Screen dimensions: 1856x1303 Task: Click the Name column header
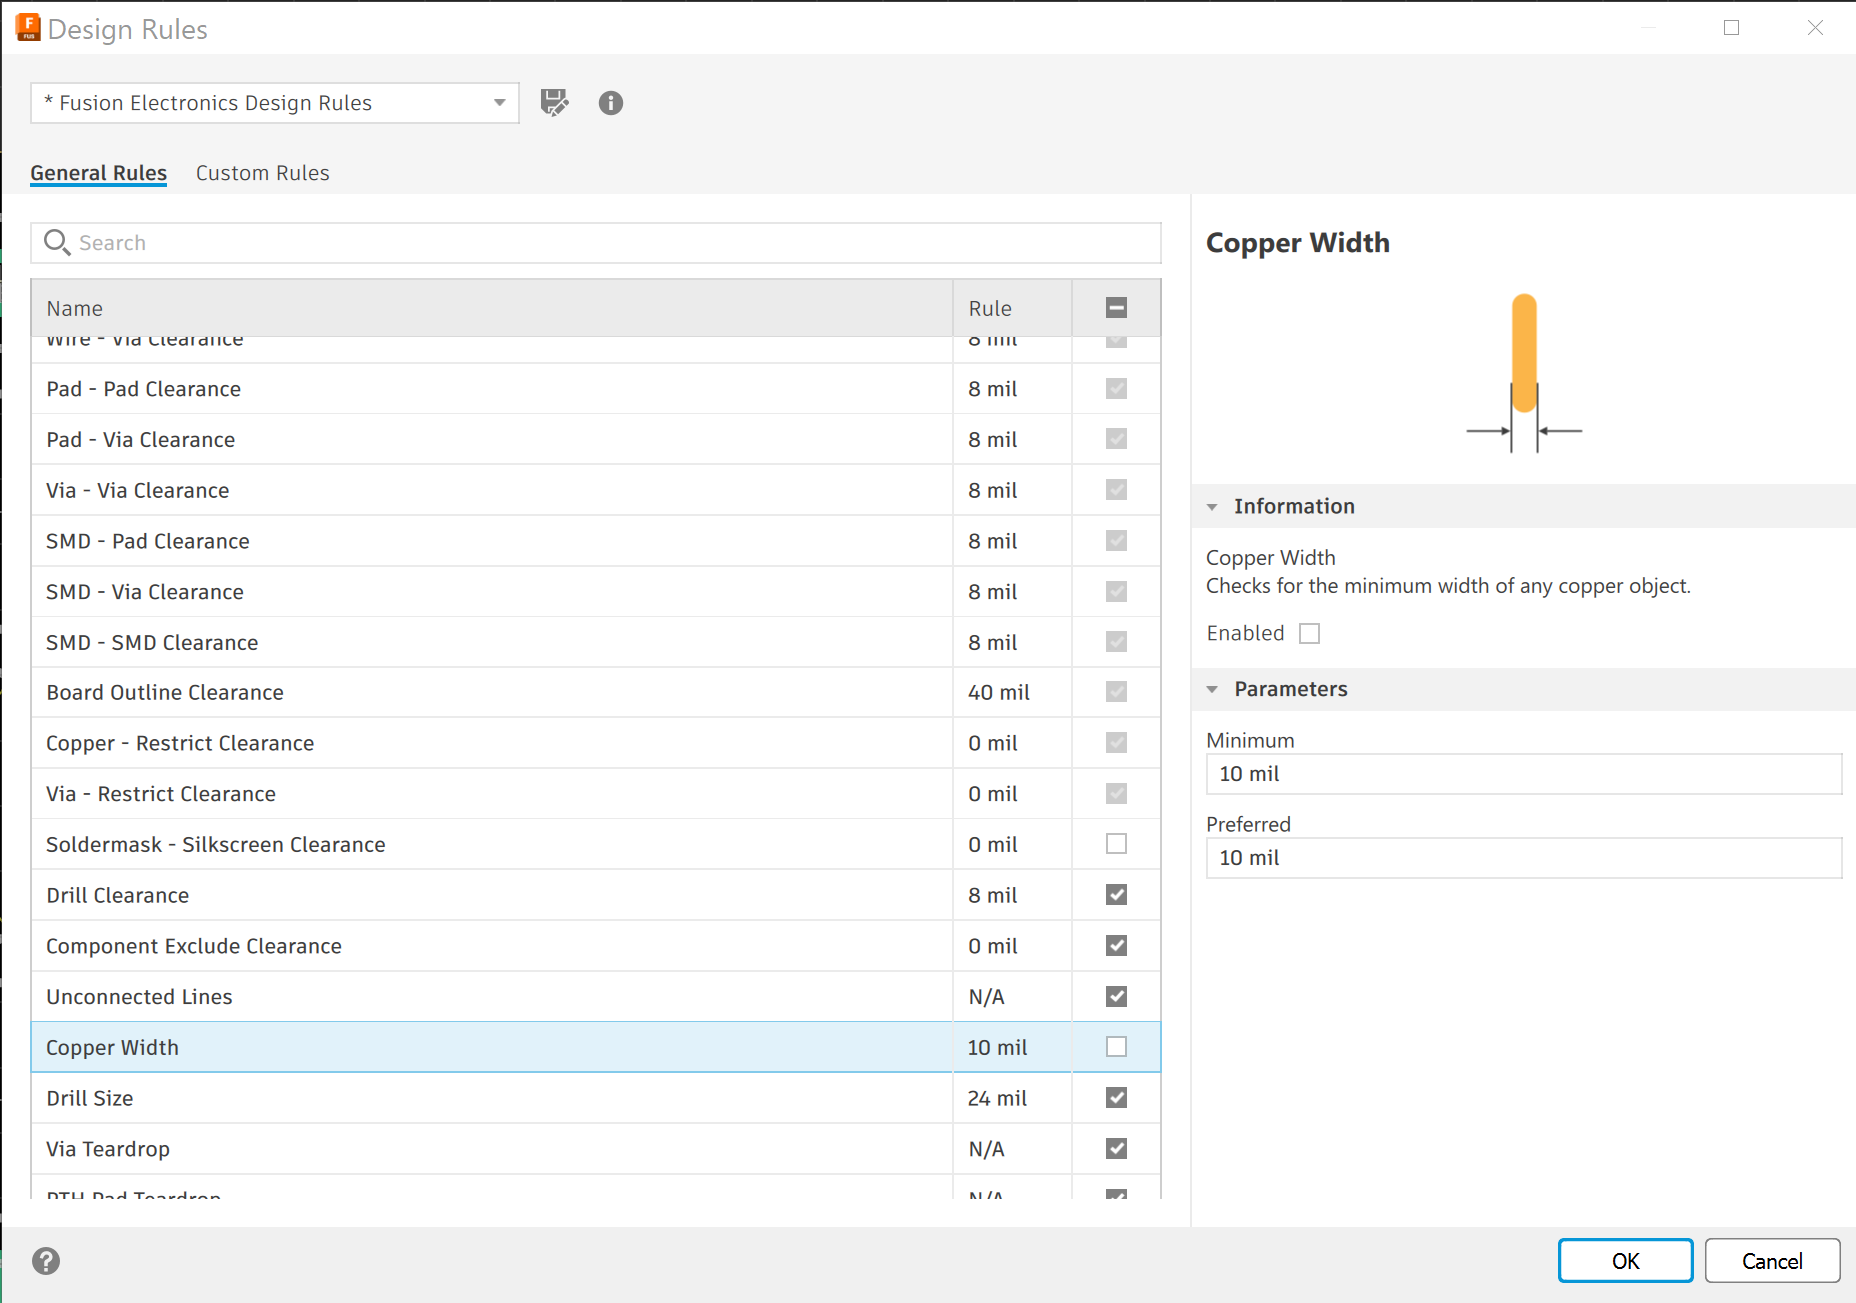point(492,308)
